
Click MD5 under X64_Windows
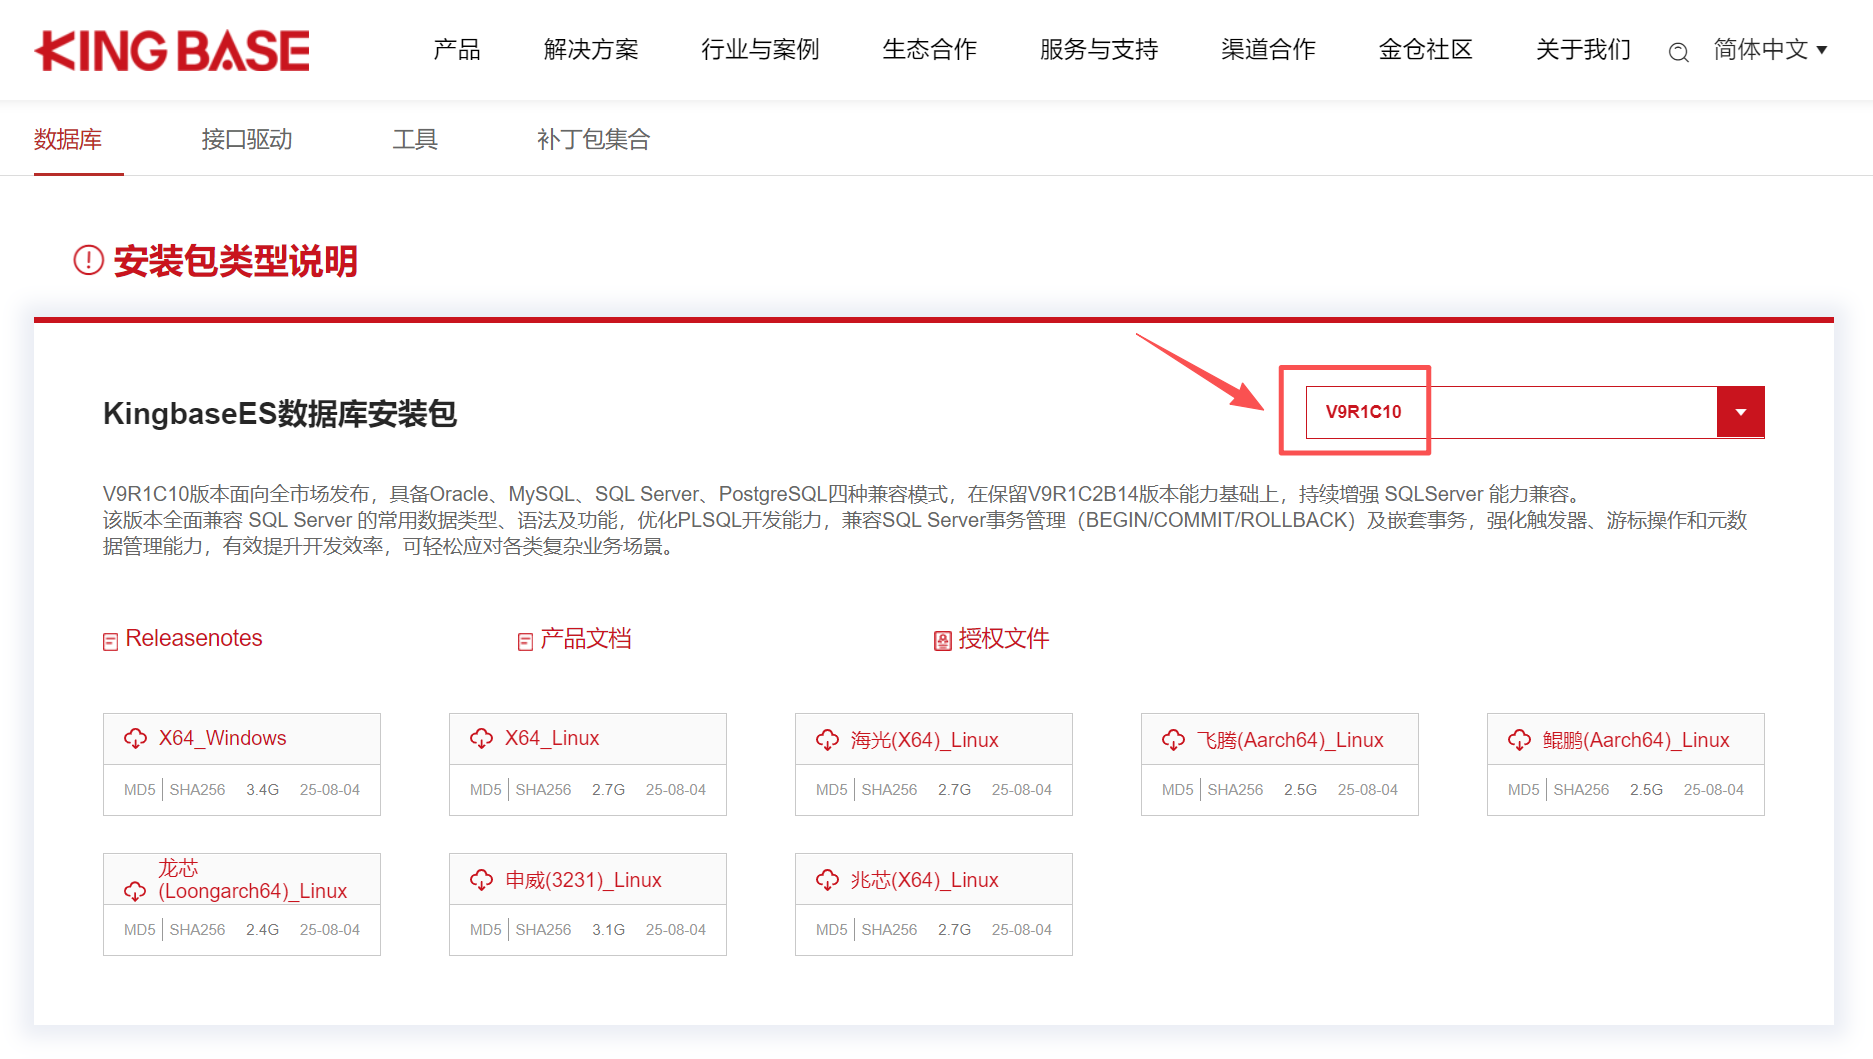click(140, 789)
